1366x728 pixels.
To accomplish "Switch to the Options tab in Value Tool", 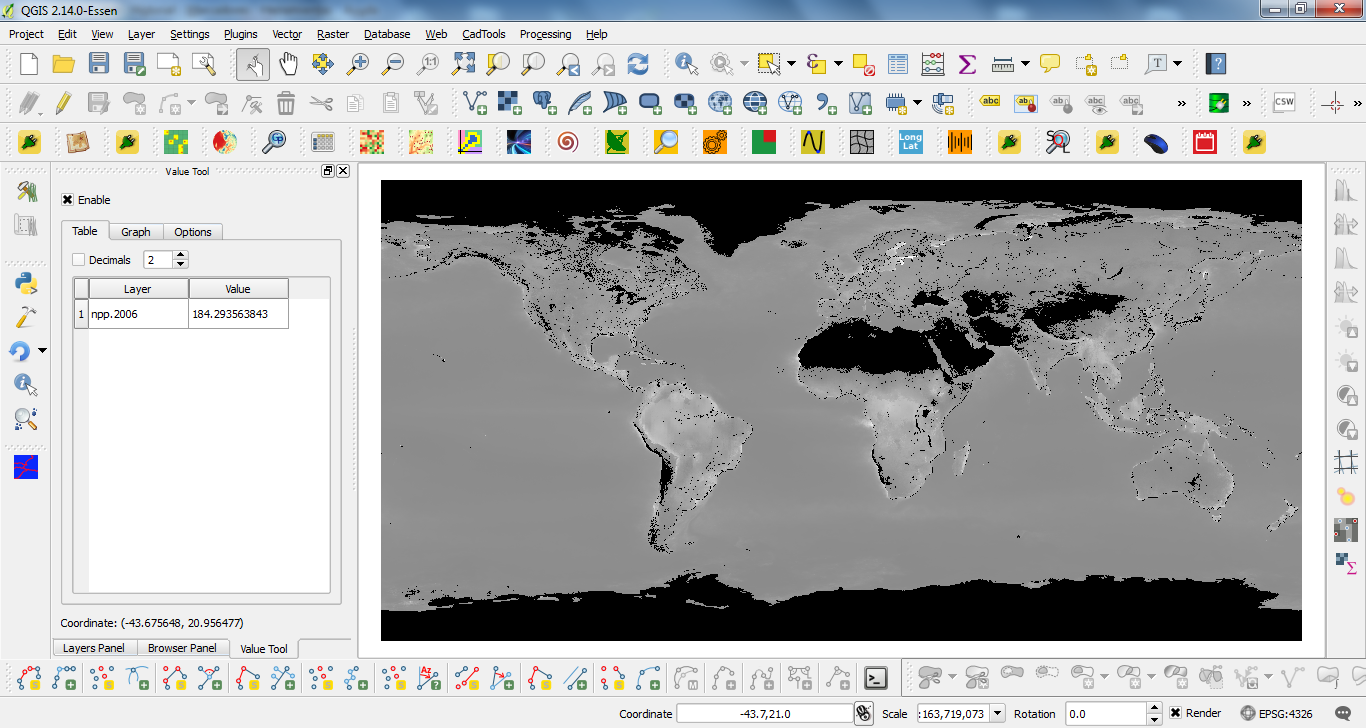I will [193, 231].
